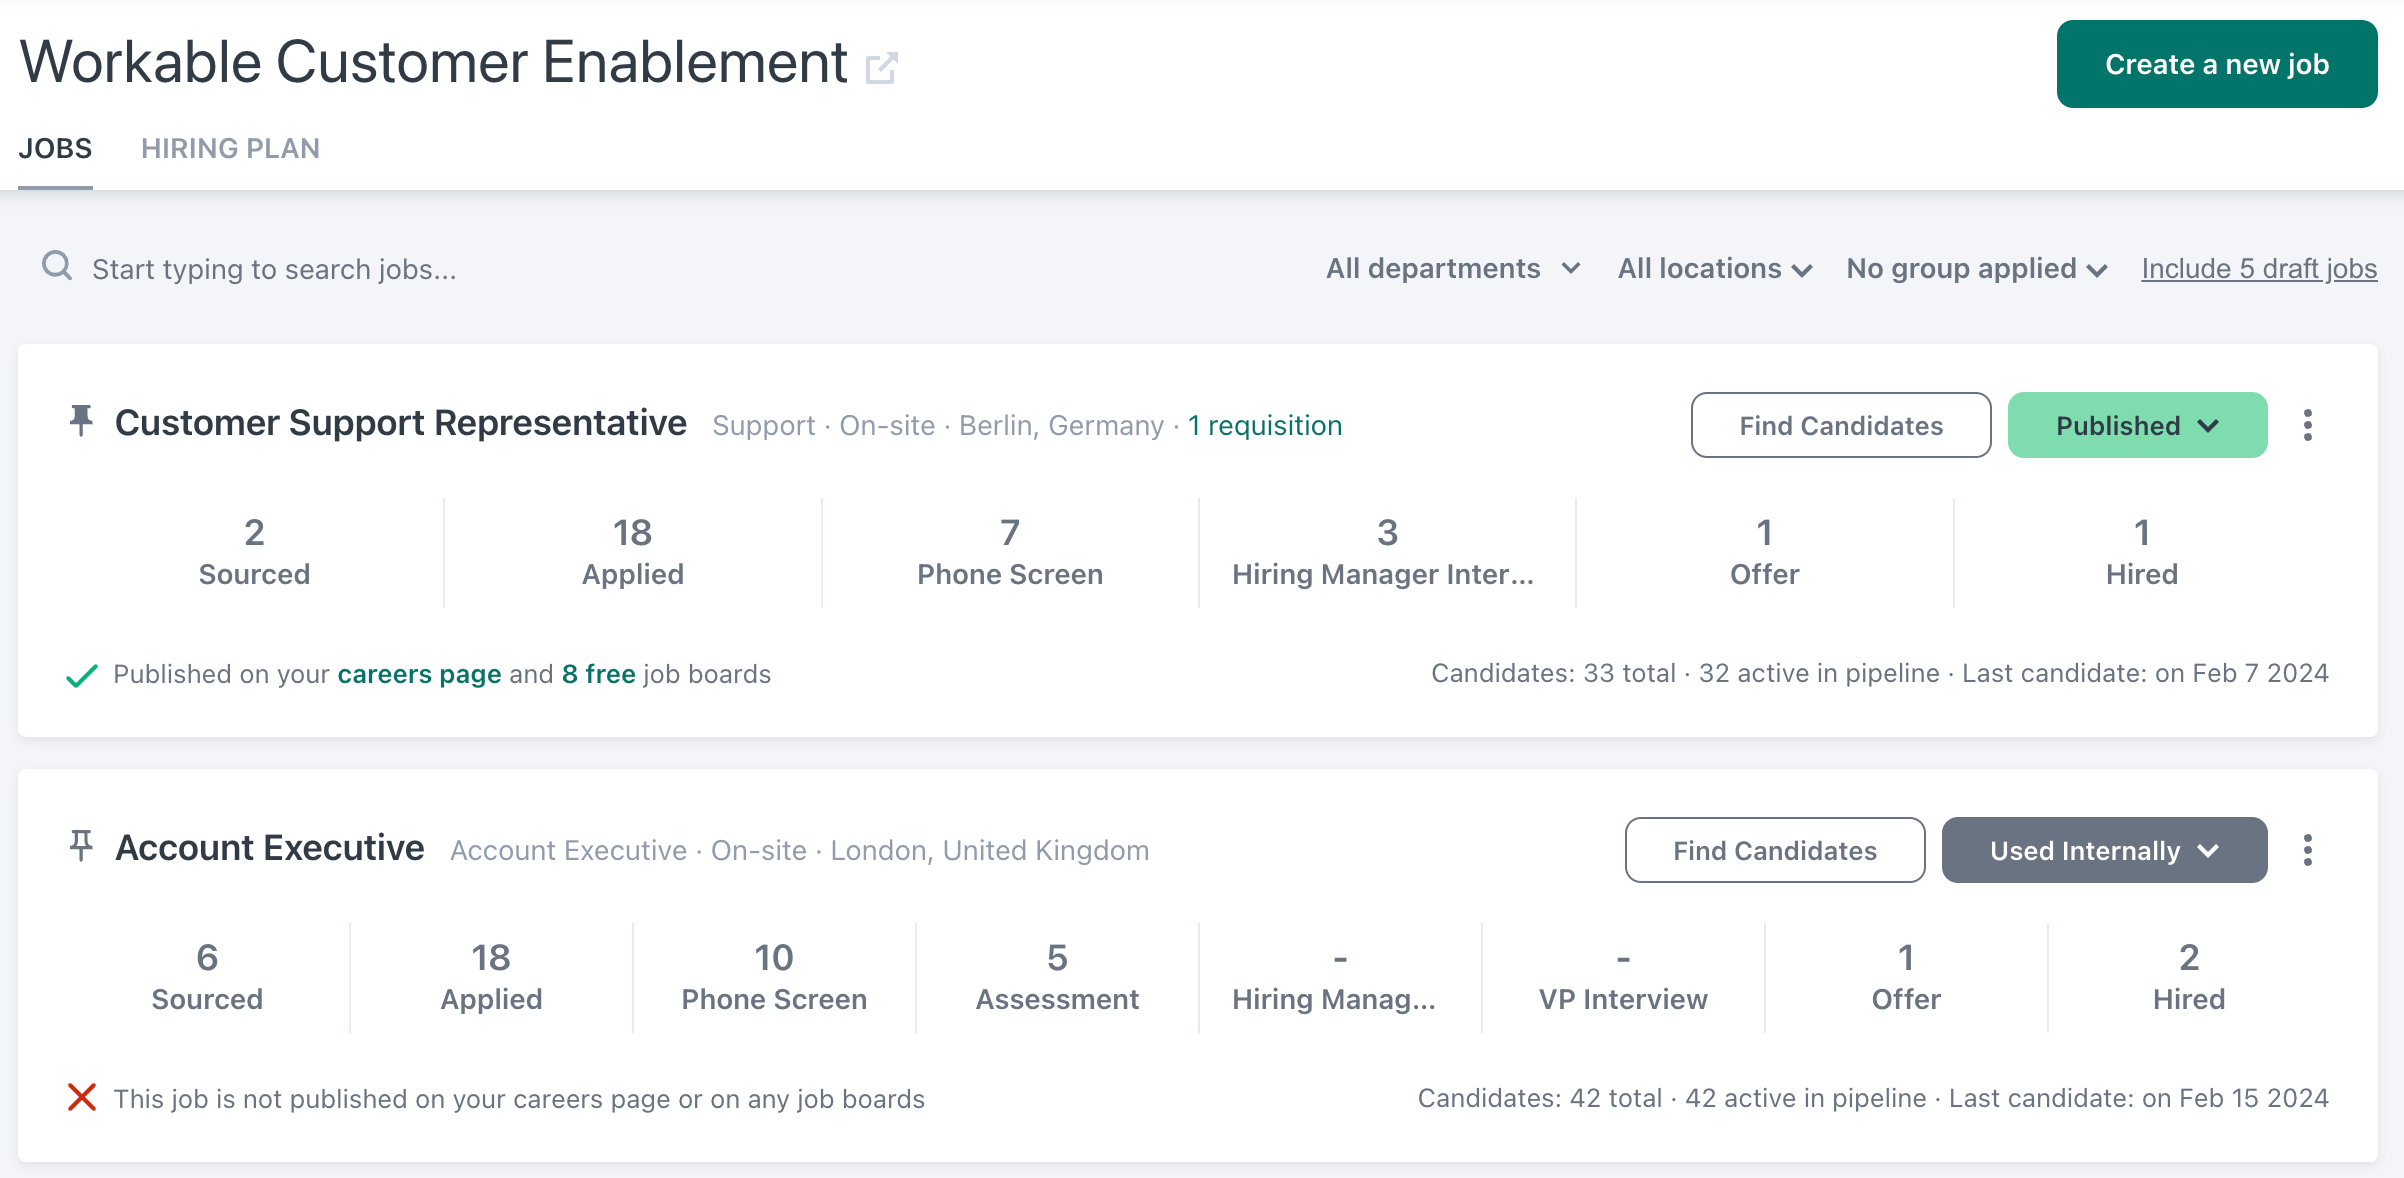2404x1178 pixels.
Task: Open the All locations dropdown
Action: pyautogui.click(x=1714, y=268)
